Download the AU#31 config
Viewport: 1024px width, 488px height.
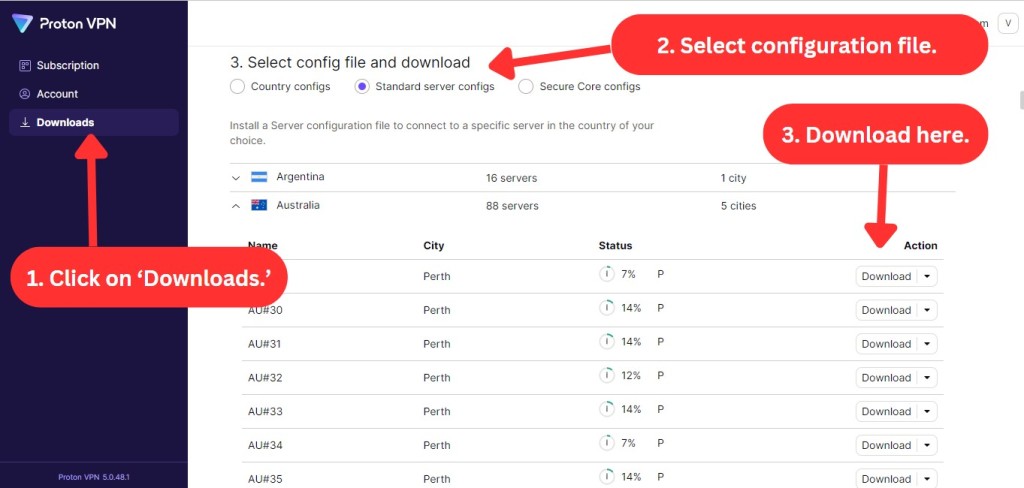886,344
